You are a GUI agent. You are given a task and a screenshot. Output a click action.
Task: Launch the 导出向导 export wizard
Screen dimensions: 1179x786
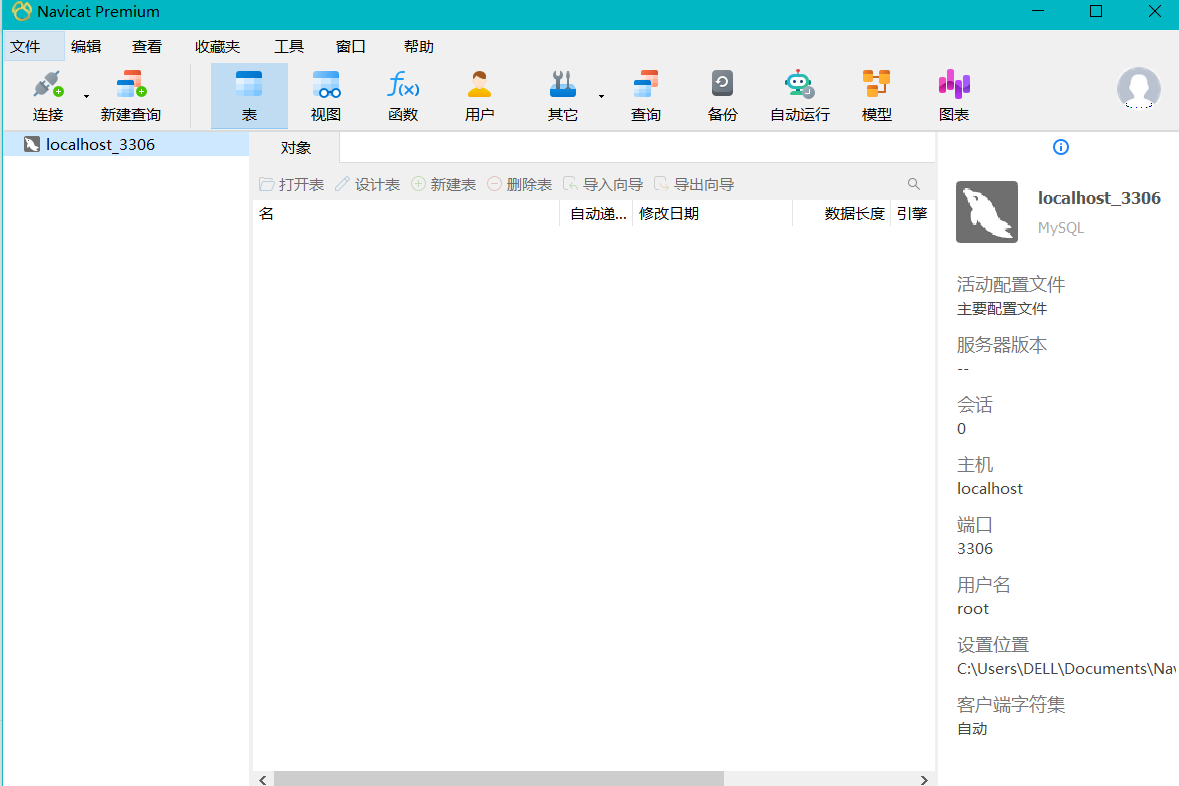click(x=694, y=184)
